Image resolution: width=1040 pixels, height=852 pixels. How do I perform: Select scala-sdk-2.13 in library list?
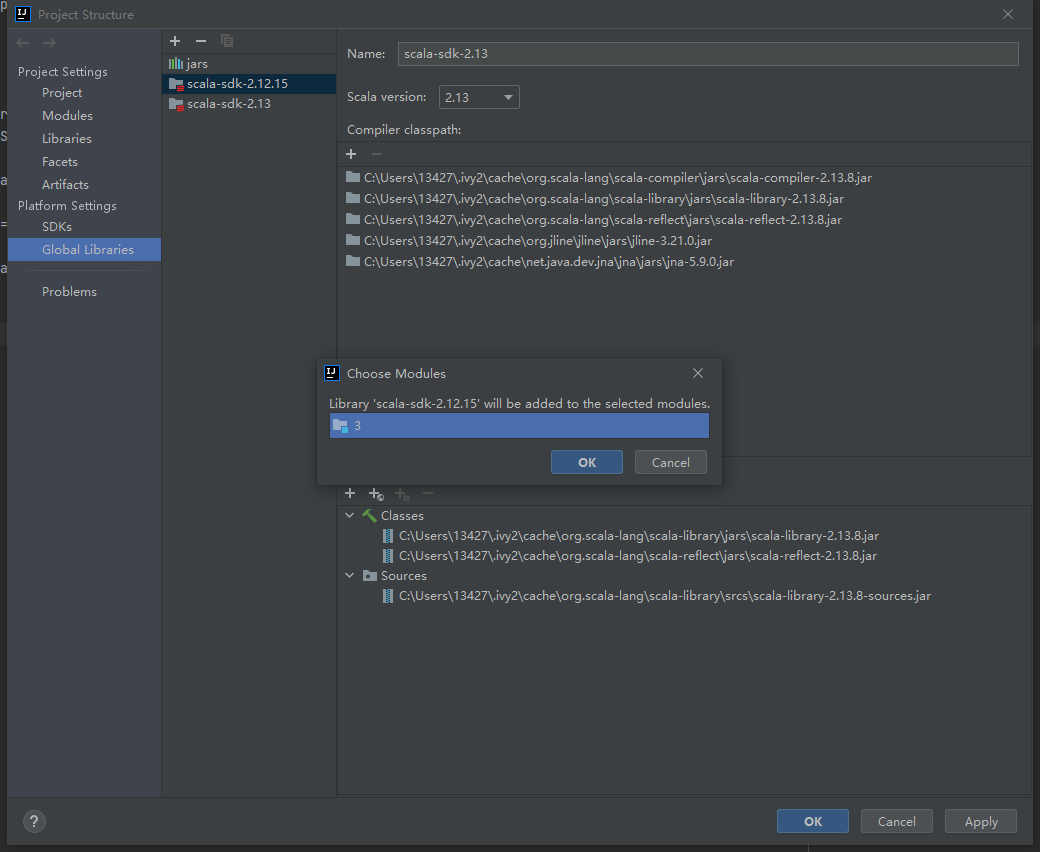point(249,104)
